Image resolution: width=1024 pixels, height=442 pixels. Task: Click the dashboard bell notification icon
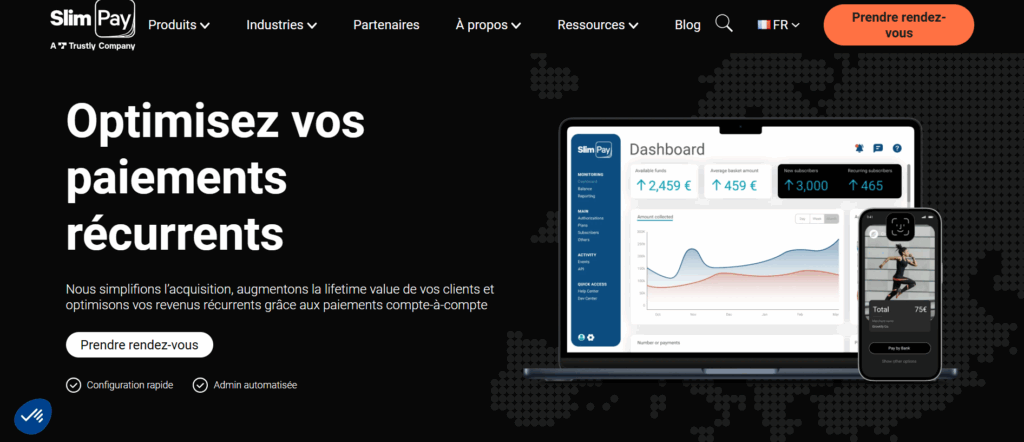(x=859, y=148)
